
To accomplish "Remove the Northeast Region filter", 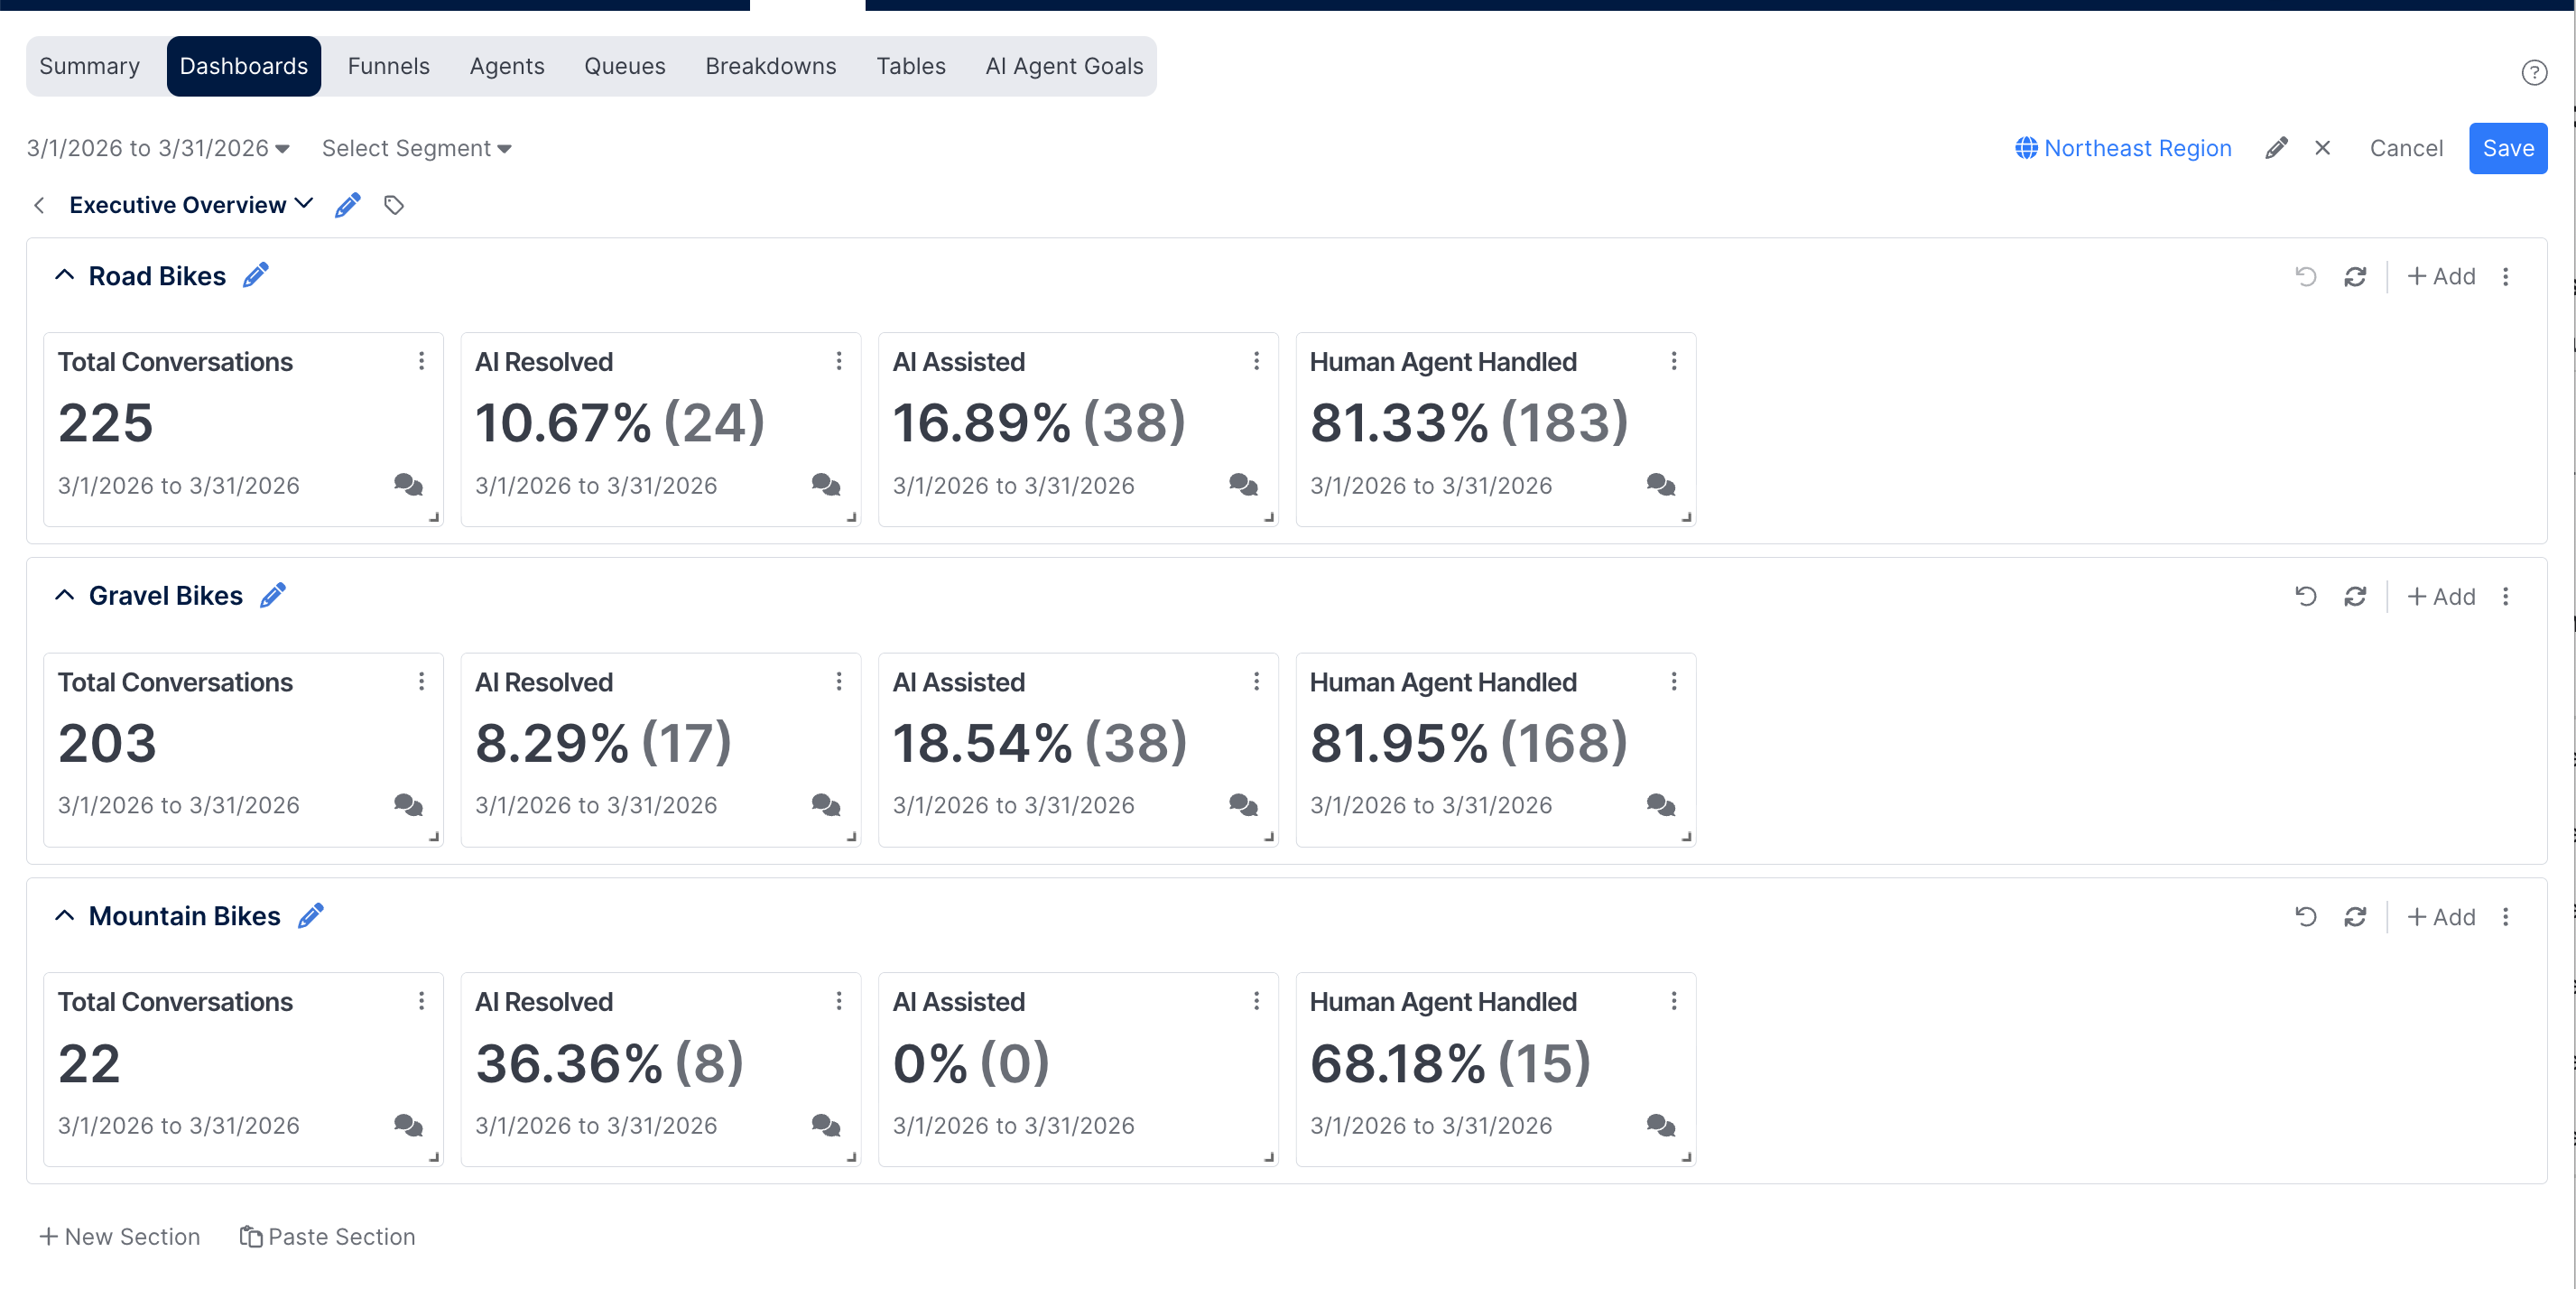I will point(2323,148).
